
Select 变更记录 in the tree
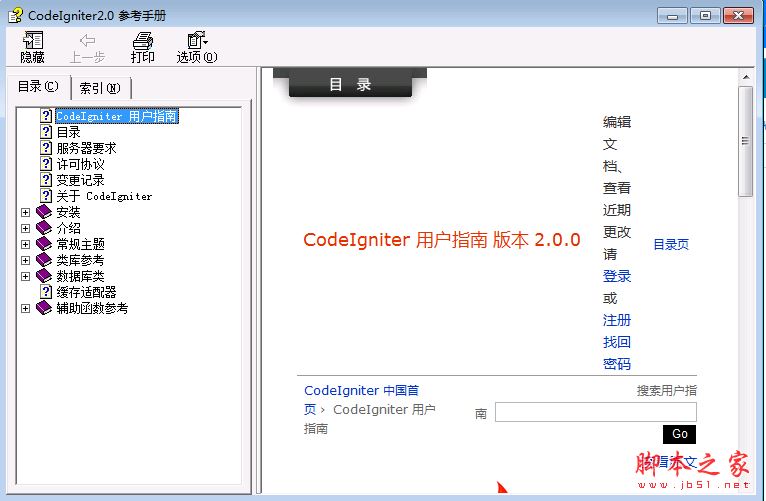pos(81,180)
